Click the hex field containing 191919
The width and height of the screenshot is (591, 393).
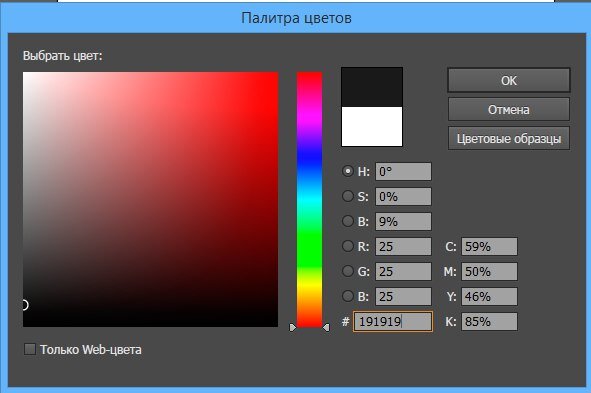(x=393, y=321)
